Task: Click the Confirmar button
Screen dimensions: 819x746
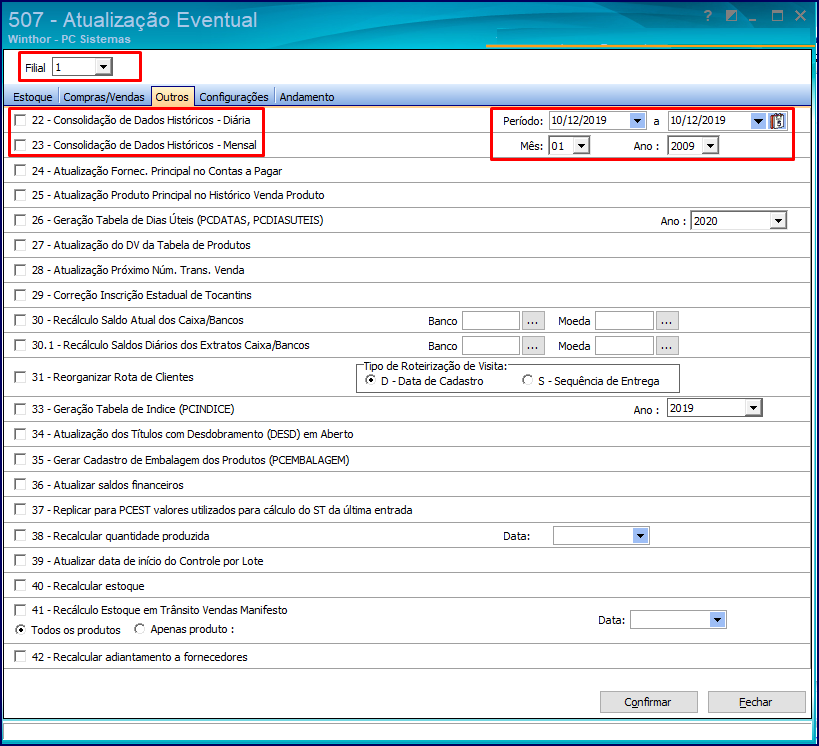Action: coord(648,702)
